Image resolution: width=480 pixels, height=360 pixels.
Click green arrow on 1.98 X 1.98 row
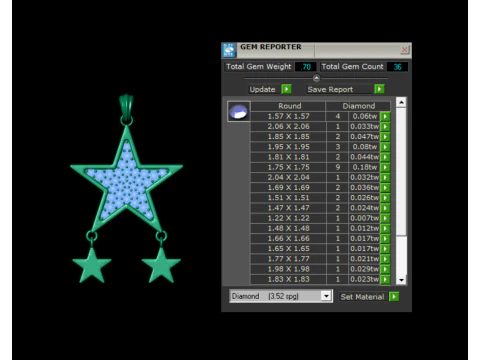pyautogui.click(x=385, y=269)
